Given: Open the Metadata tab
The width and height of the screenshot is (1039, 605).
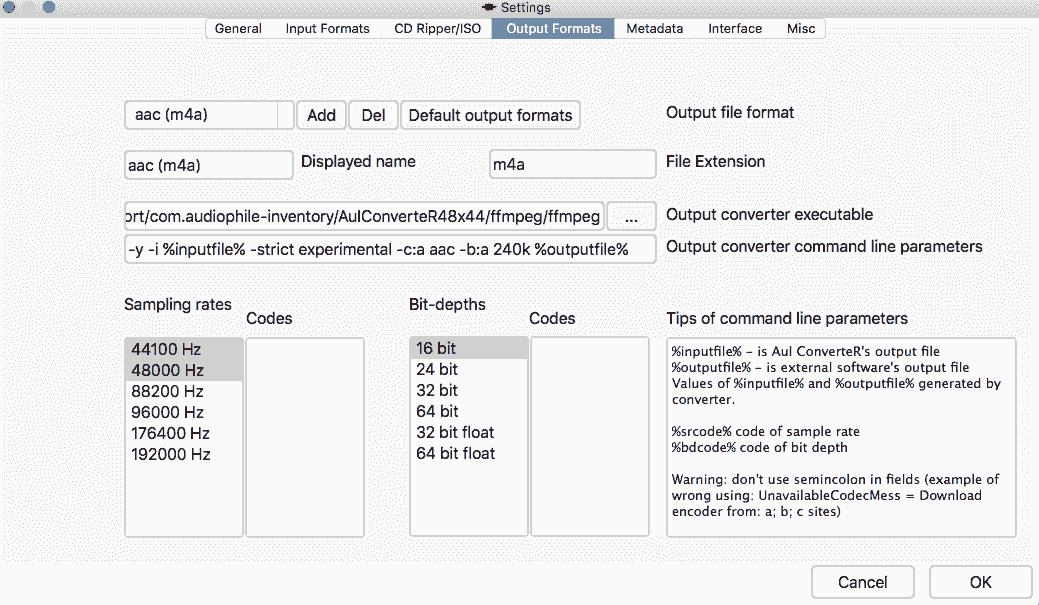Looking at the screenshot, I should click(x=655, y=28).
